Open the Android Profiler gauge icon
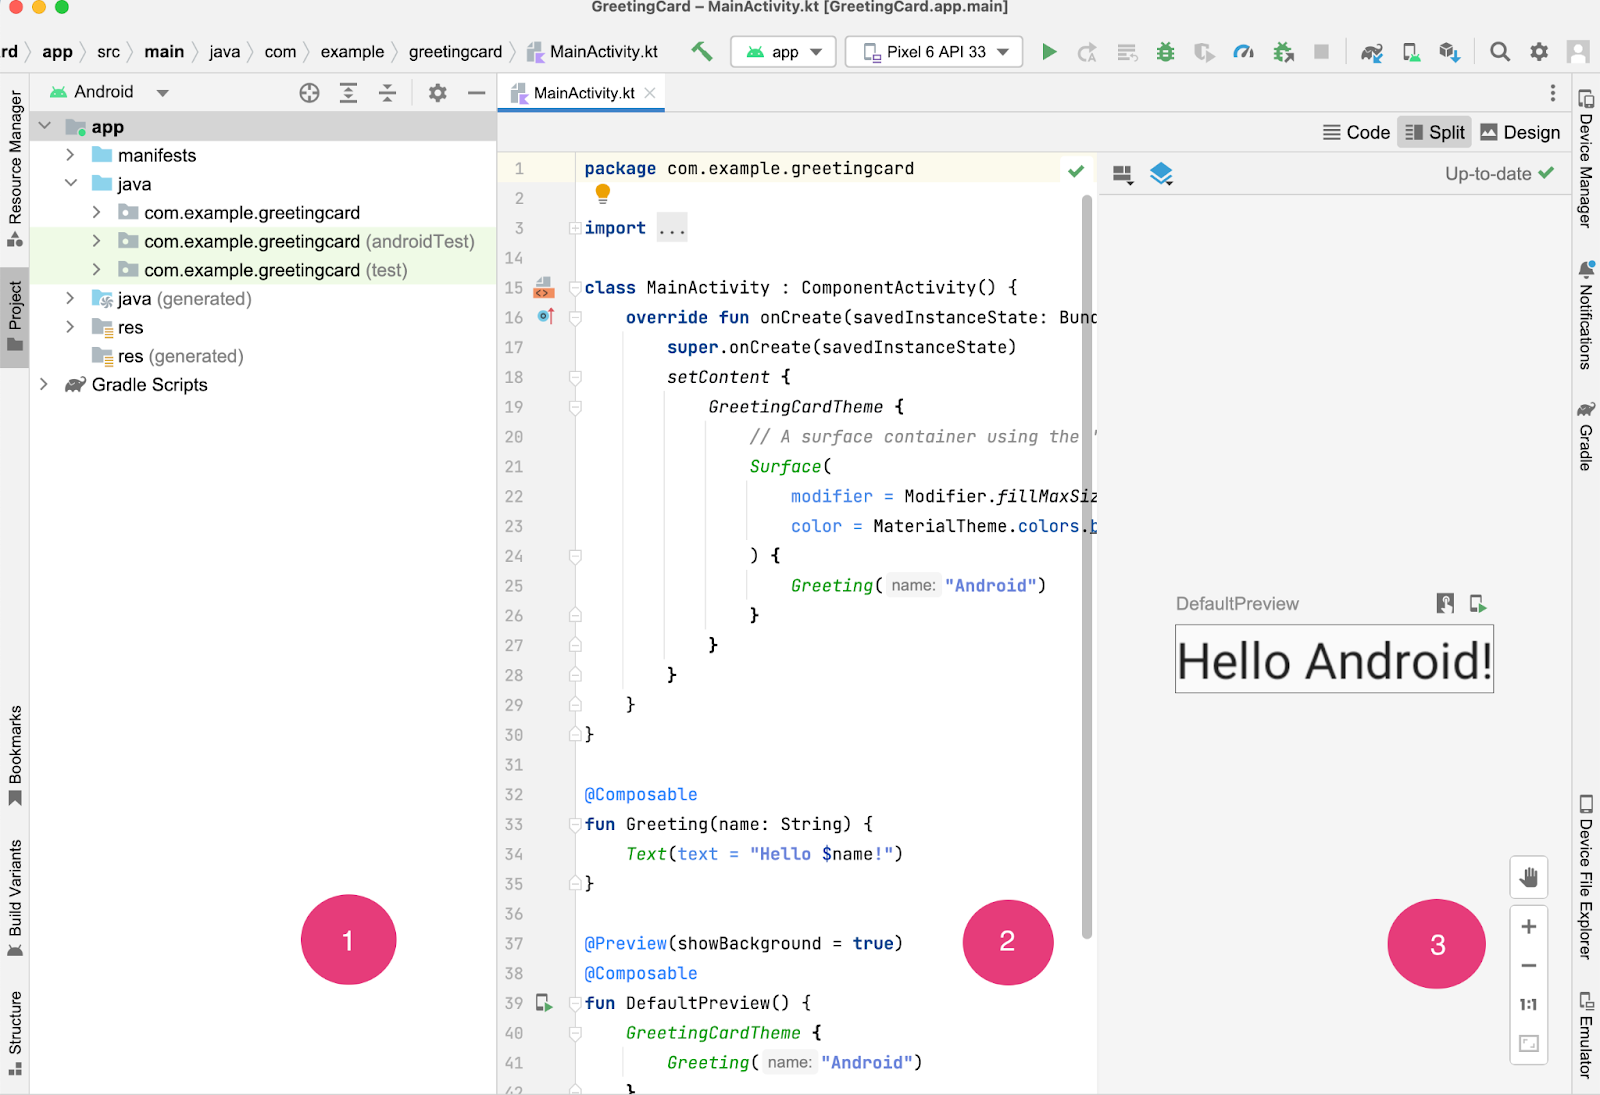This screenshot has width=1600, height=1095. pos(1243,52)
